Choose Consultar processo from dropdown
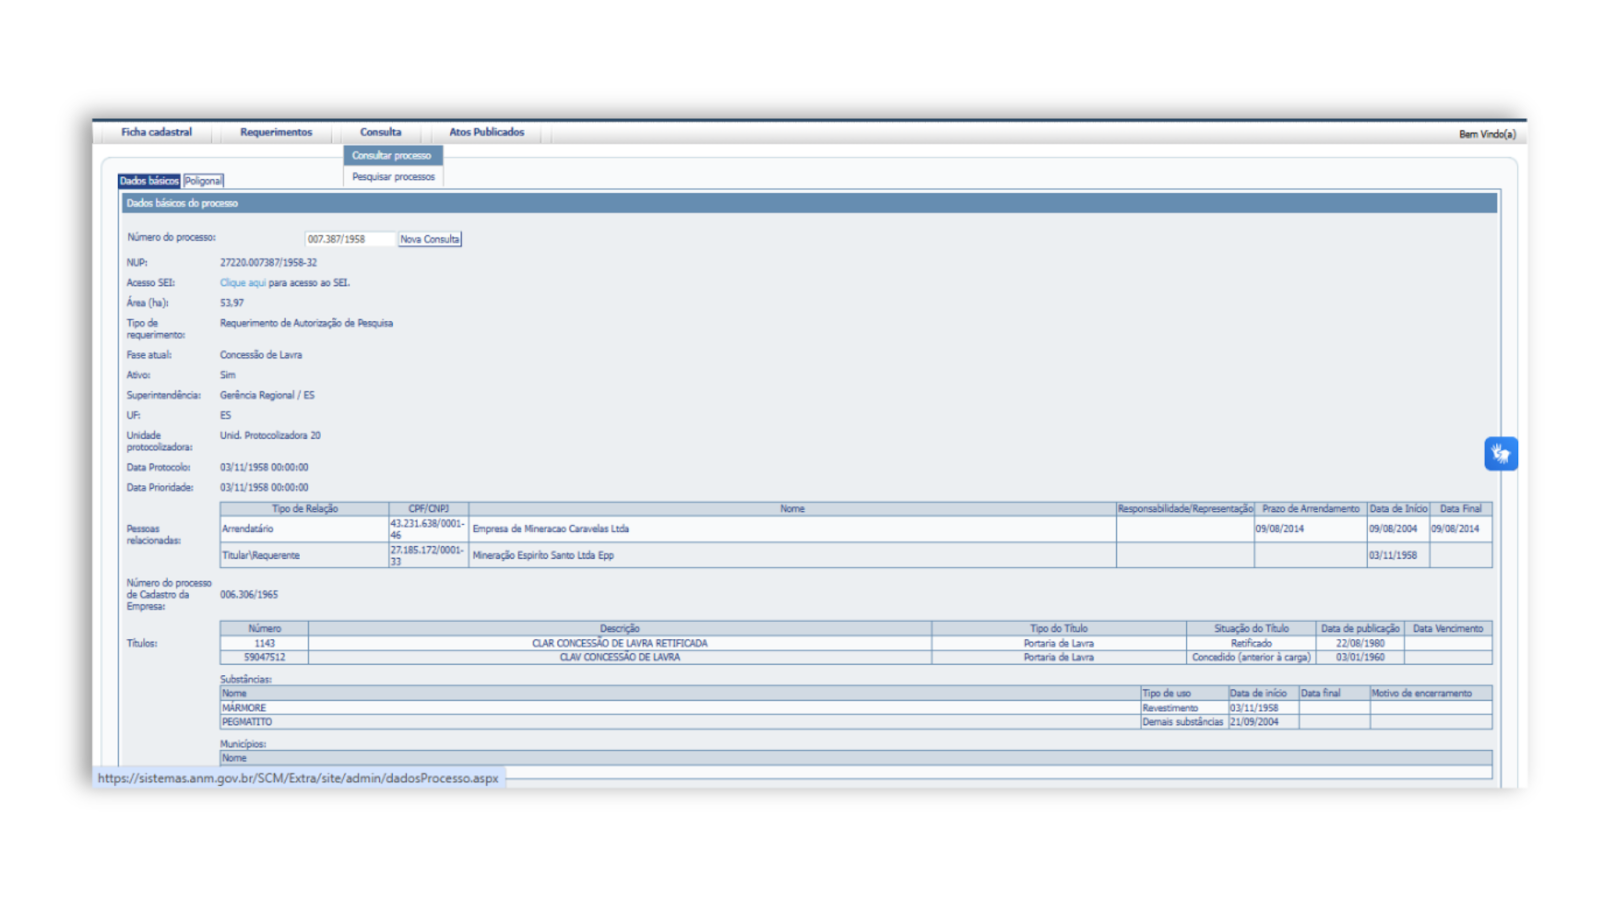Viewport: 1600px width, 900px height. click(x=392, y=155)
